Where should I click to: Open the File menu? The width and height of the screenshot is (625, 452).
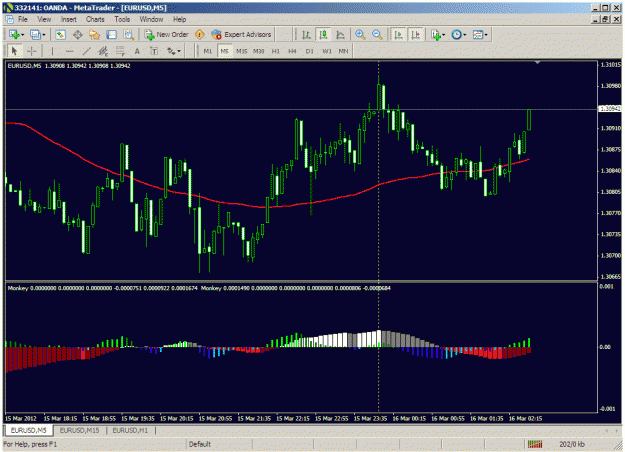coord(23,19)
